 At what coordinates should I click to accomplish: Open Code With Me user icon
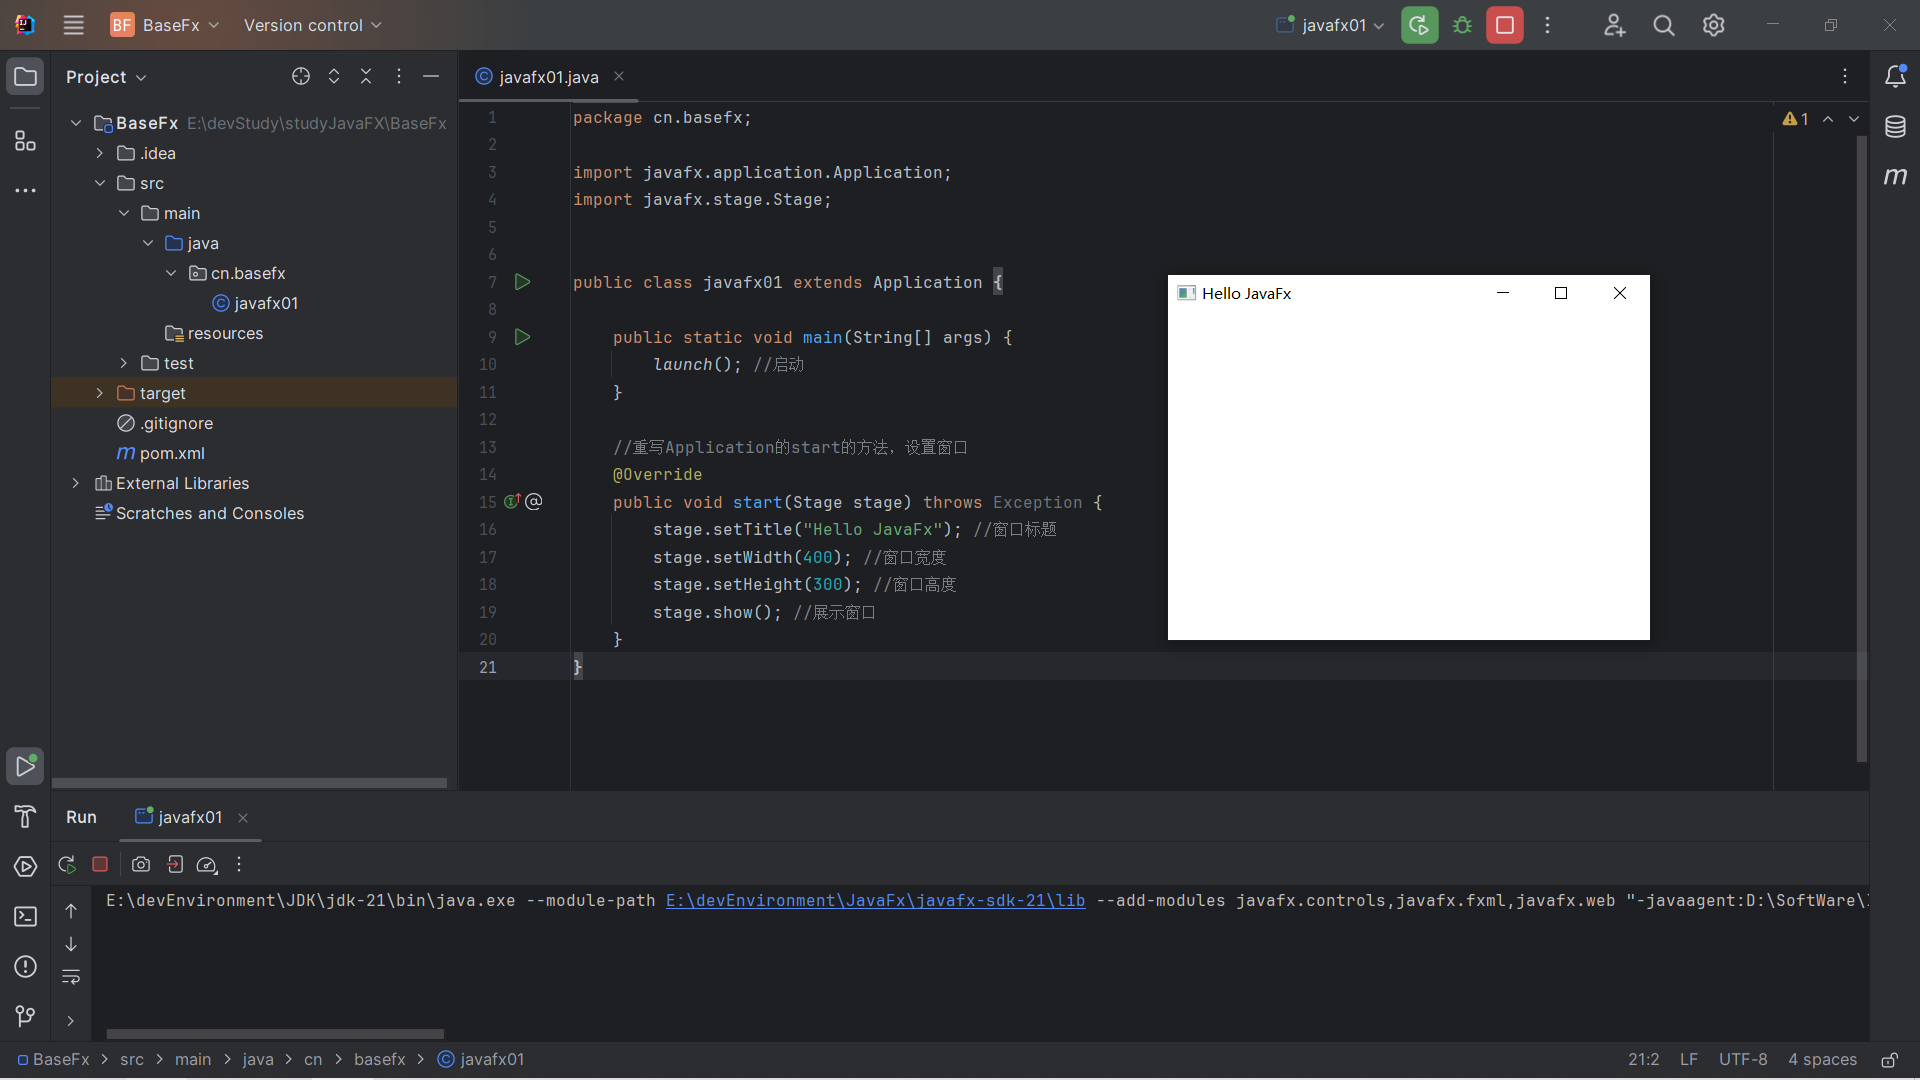point(1614,25)
